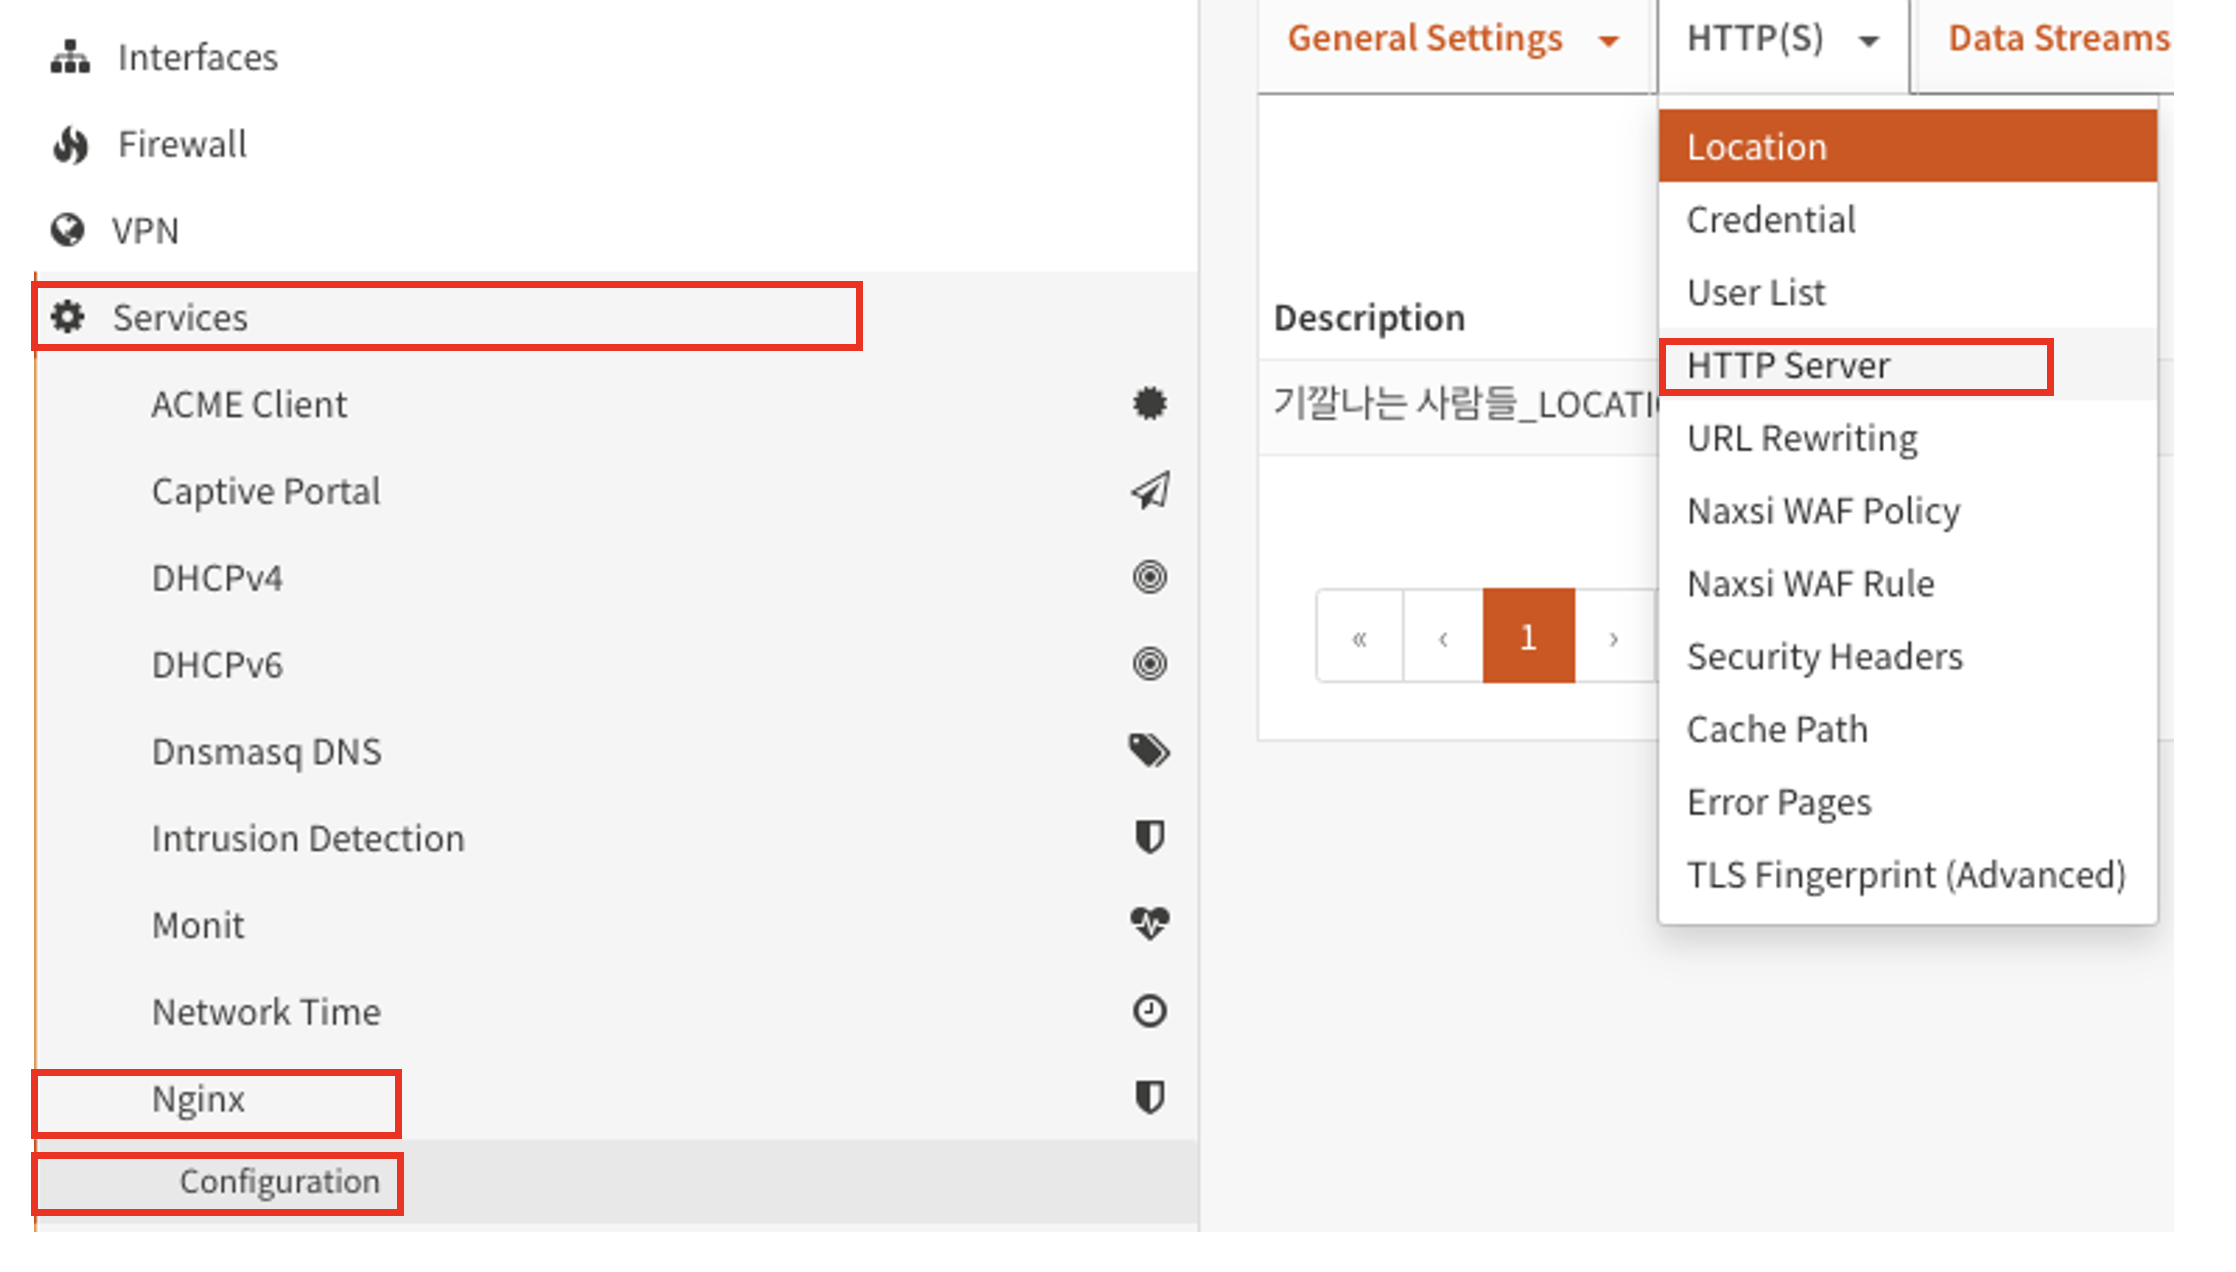Collapse the HTTP(S) dropdown tab
The height and width of the screenshot is (1272, 2236).
[1782, 40]
